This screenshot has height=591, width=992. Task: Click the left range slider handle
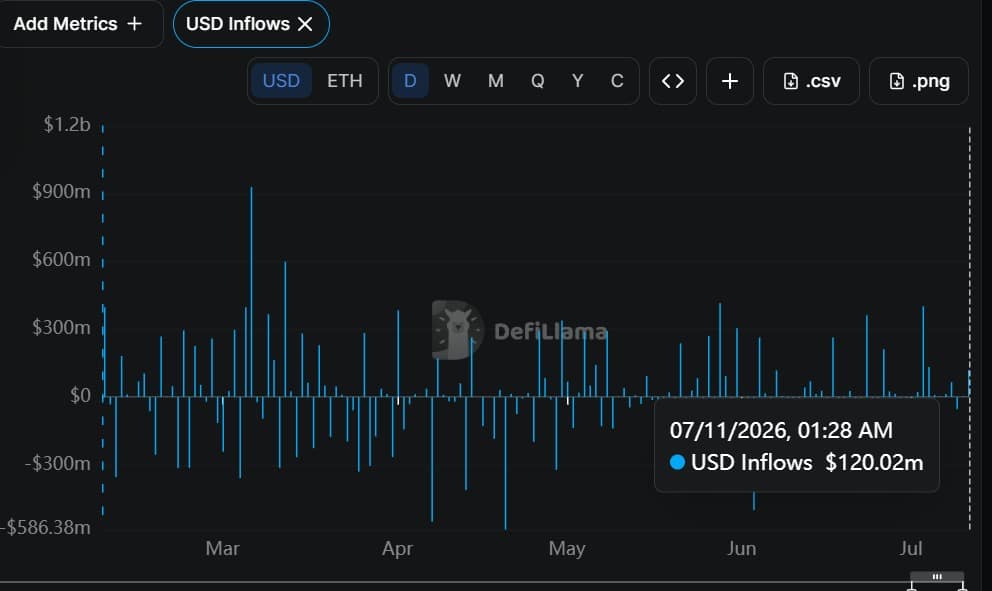pyautogui.click(x=912, y=588)
